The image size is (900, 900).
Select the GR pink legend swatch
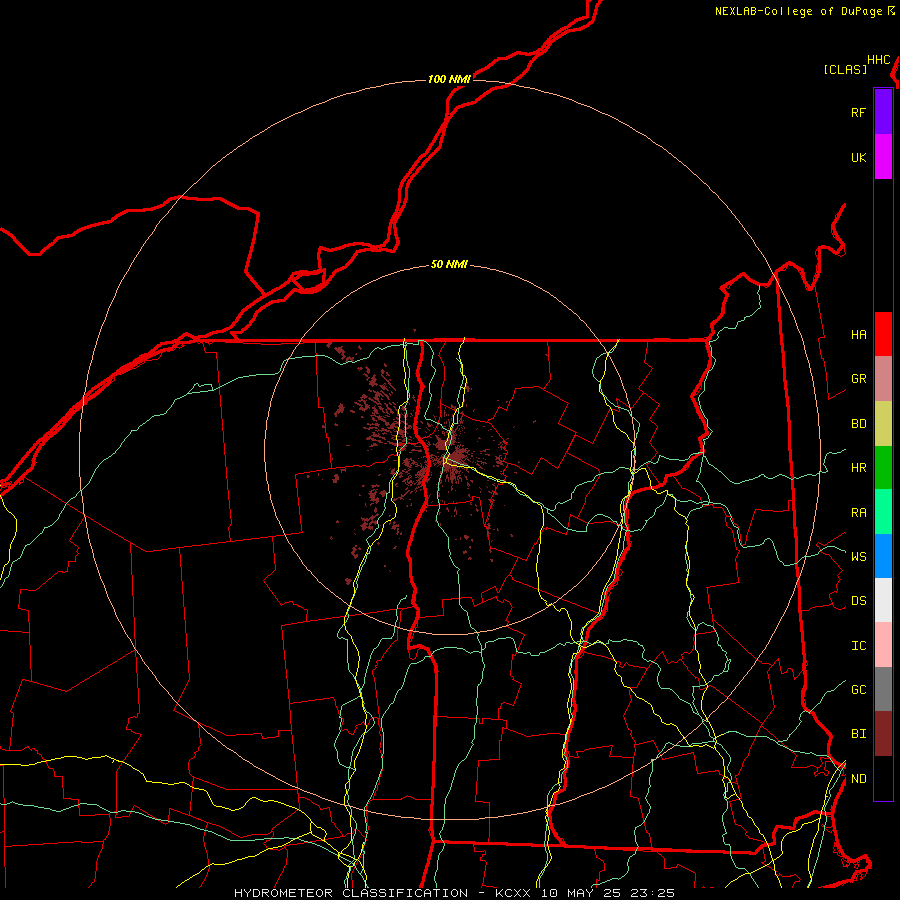883,379
